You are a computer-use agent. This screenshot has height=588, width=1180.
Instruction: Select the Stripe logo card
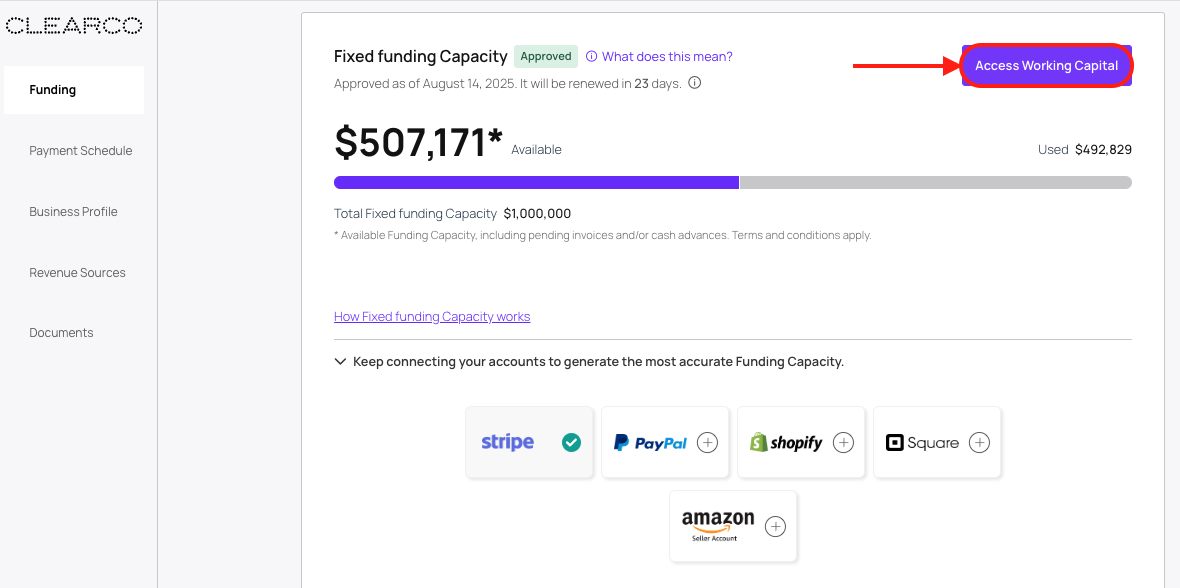pos(508,442)
